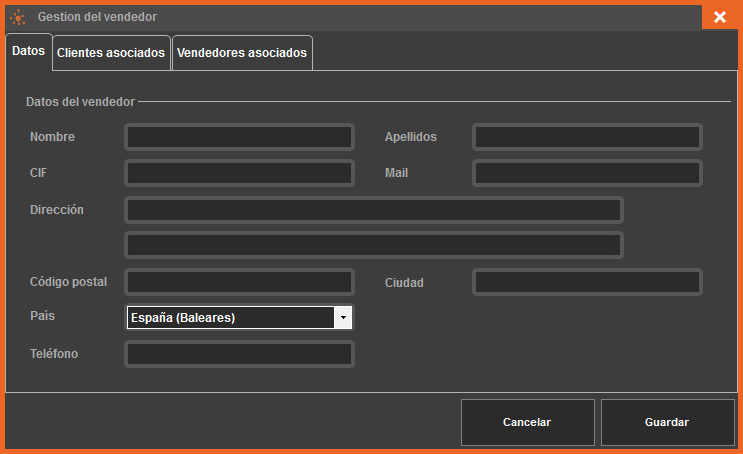Select the Código postal field

pos(239,282)
